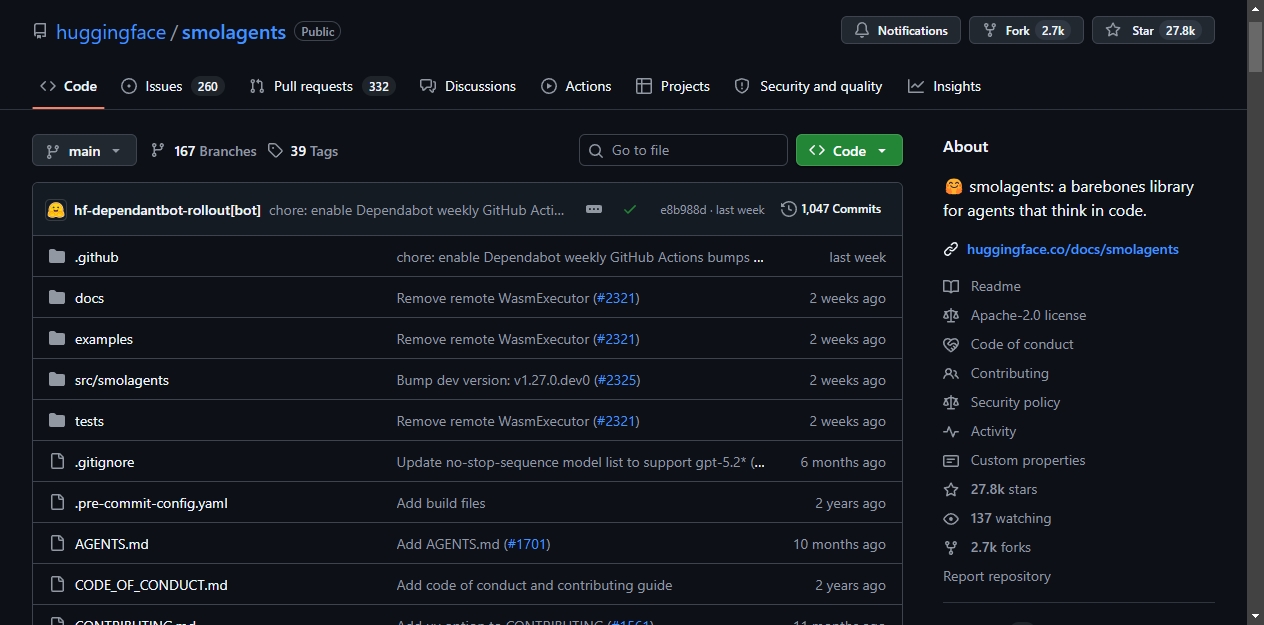This screenshot has width=1264, height=625.
Task: Open the .gitignore file
Action: coord(104,462)
